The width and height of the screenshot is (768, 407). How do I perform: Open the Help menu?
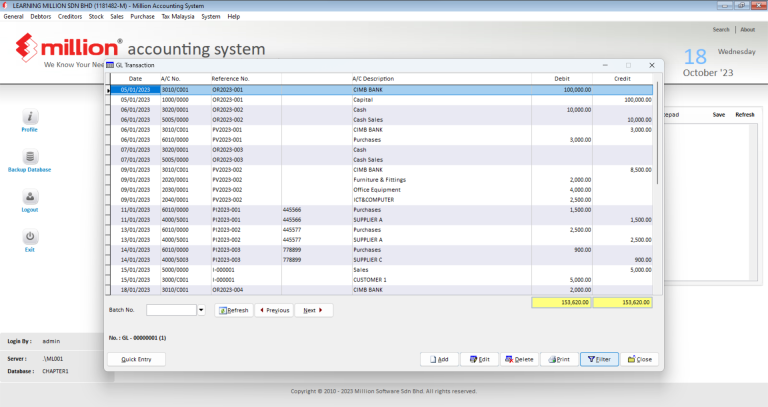(x=234, y=17)
